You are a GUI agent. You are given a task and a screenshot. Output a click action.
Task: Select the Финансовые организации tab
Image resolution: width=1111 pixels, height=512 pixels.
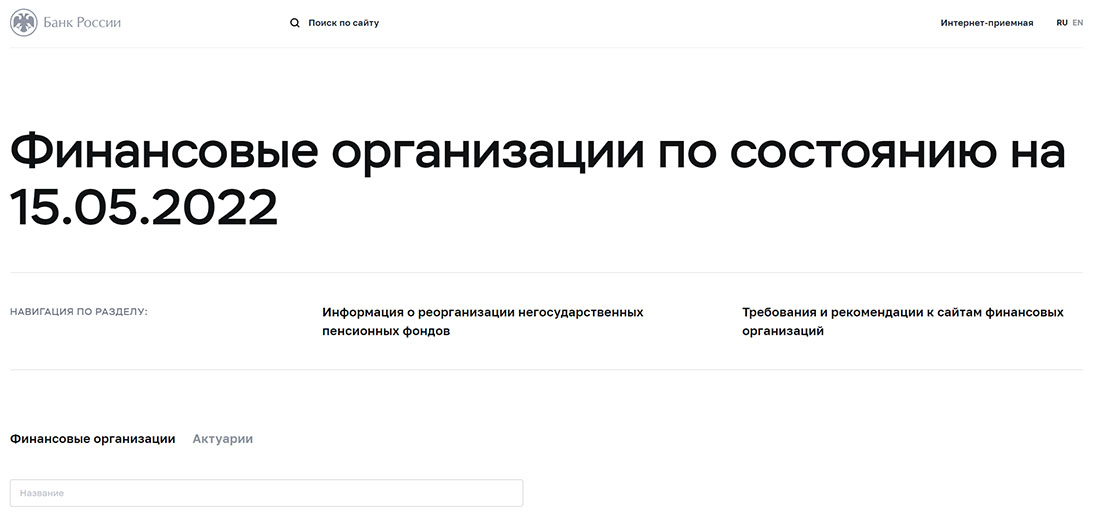click(93, 439)
